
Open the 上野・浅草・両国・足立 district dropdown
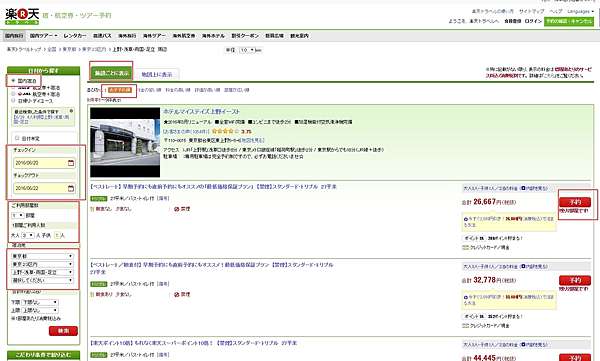click(42, 272)
